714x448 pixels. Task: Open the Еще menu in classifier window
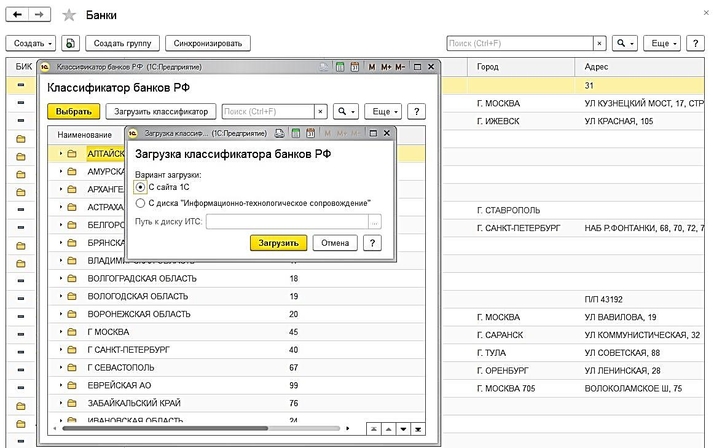point(383,112)
